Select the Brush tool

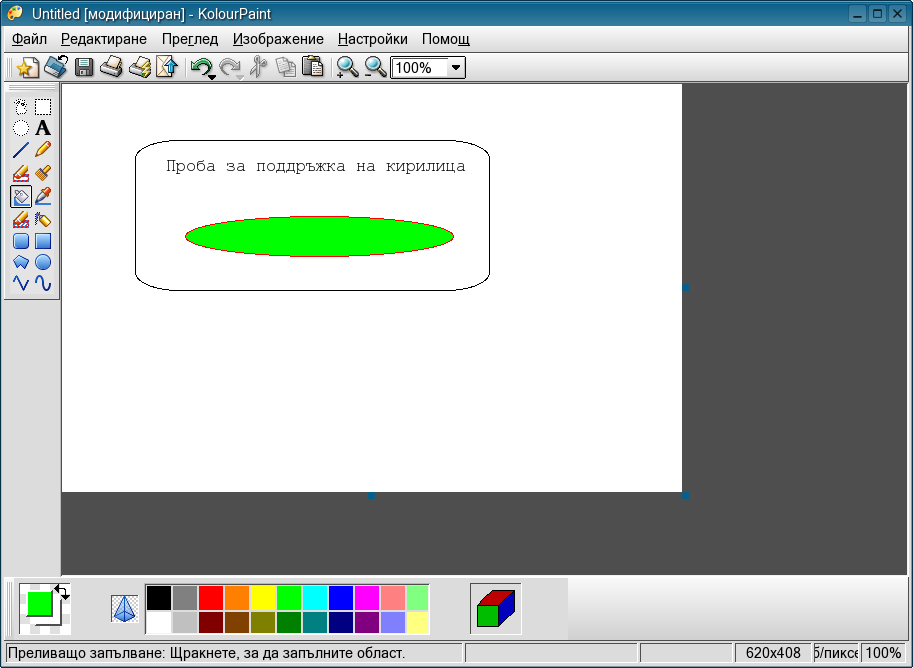43,173
